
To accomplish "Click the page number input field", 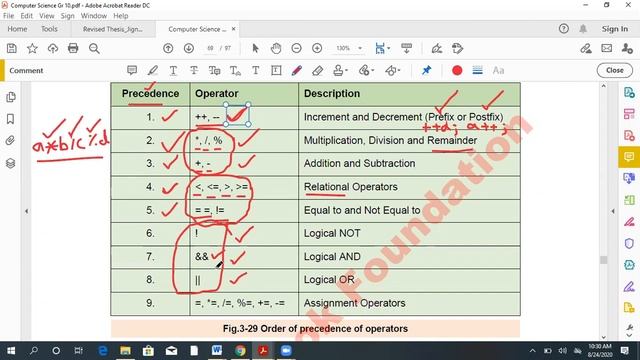I will [211, 48].
